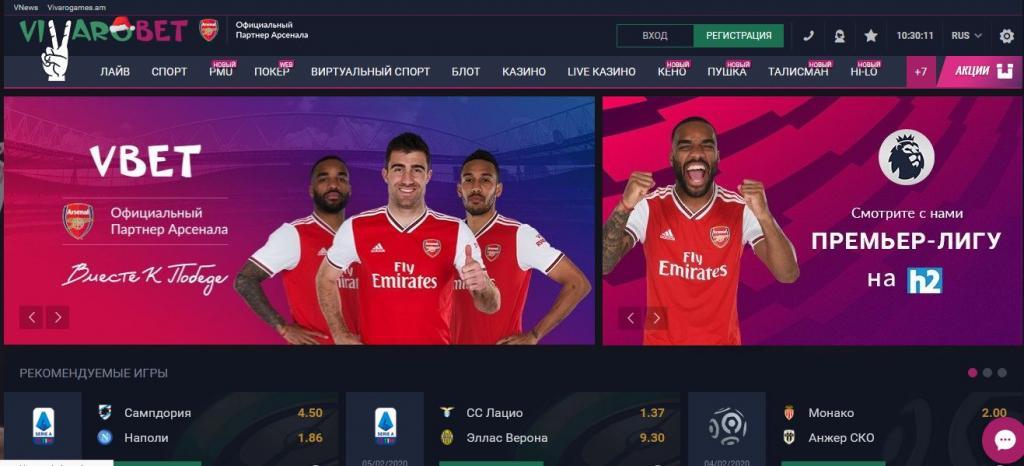Click the phone contact icon in header
The height and width of the screenshot is (466, 1024).
click(808, 36)
